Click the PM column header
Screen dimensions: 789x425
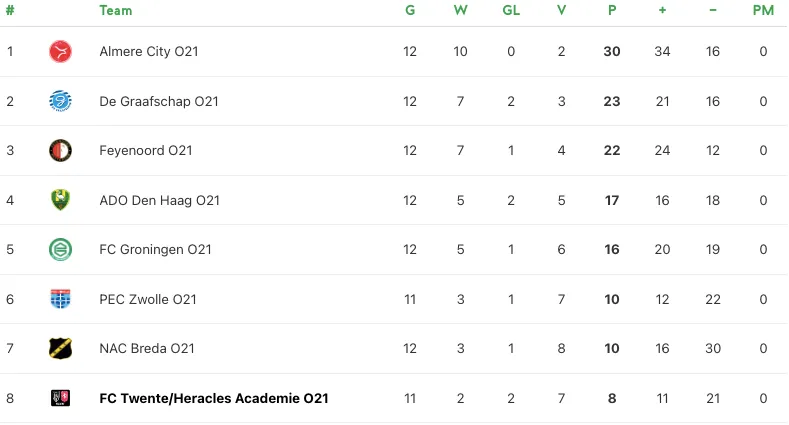coord(763,11)
